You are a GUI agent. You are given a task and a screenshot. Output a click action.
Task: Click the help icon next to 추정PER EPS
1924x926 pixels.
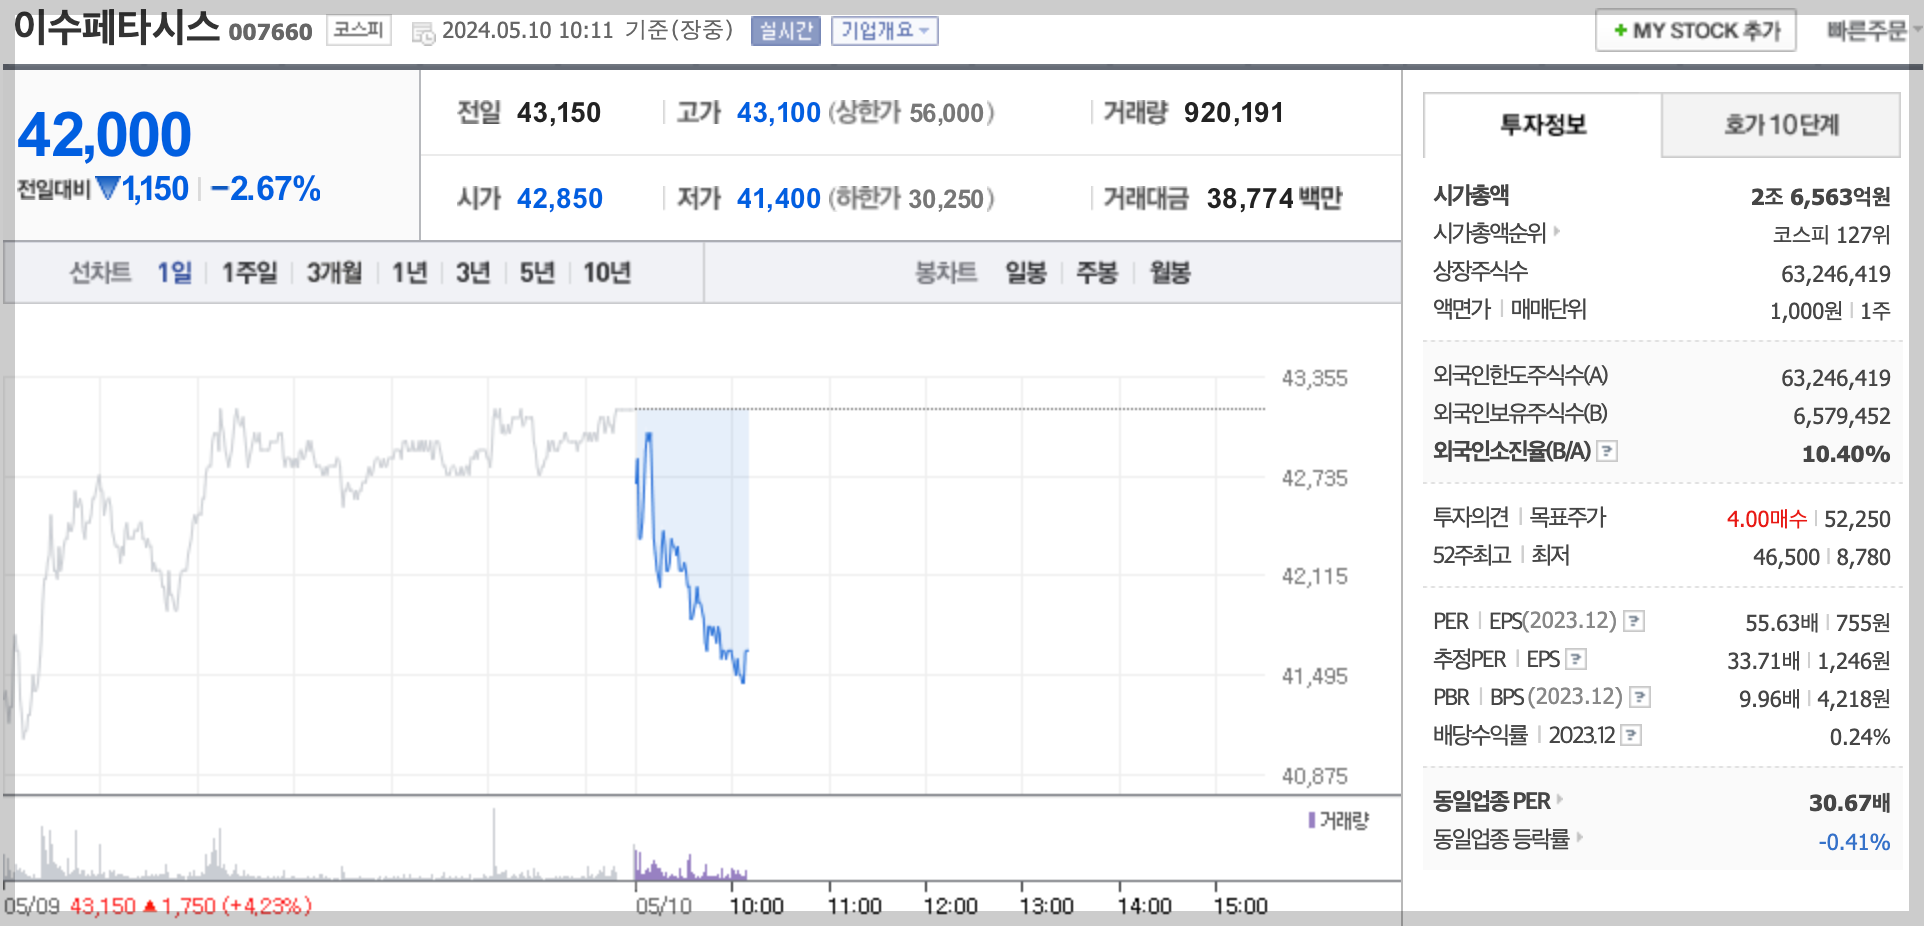coord(1577,659)
